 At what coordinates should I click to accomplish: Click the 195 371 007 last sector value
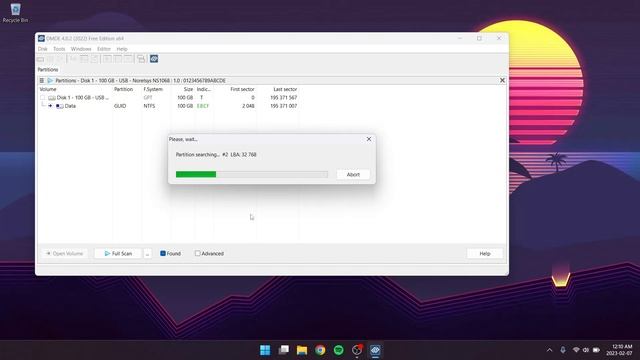point(284,106)
